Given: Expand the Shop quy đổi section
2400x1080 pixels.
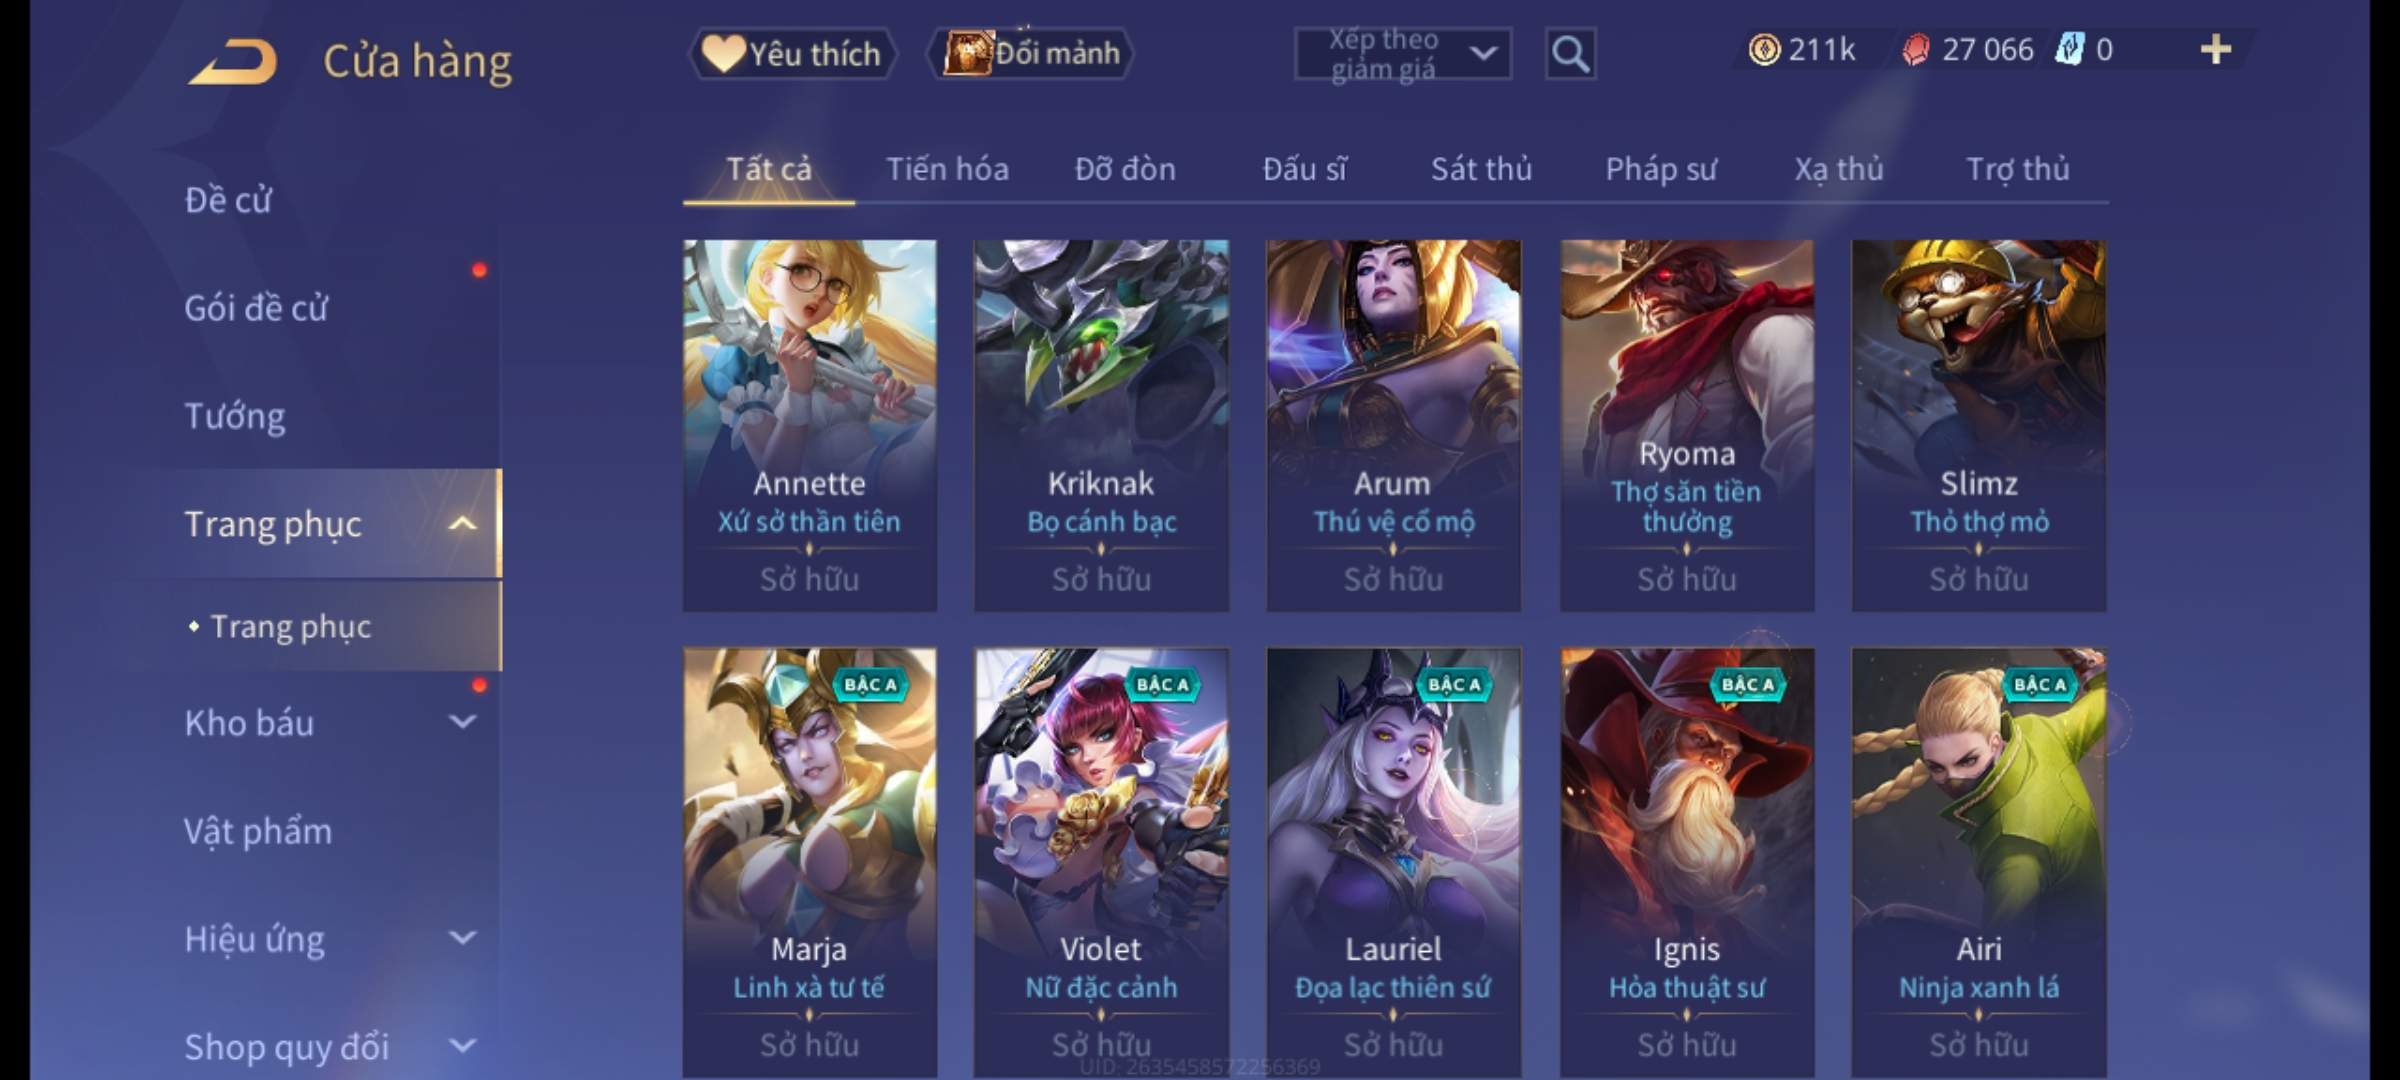Looking at the screenshot, I should click(462, 1046).
